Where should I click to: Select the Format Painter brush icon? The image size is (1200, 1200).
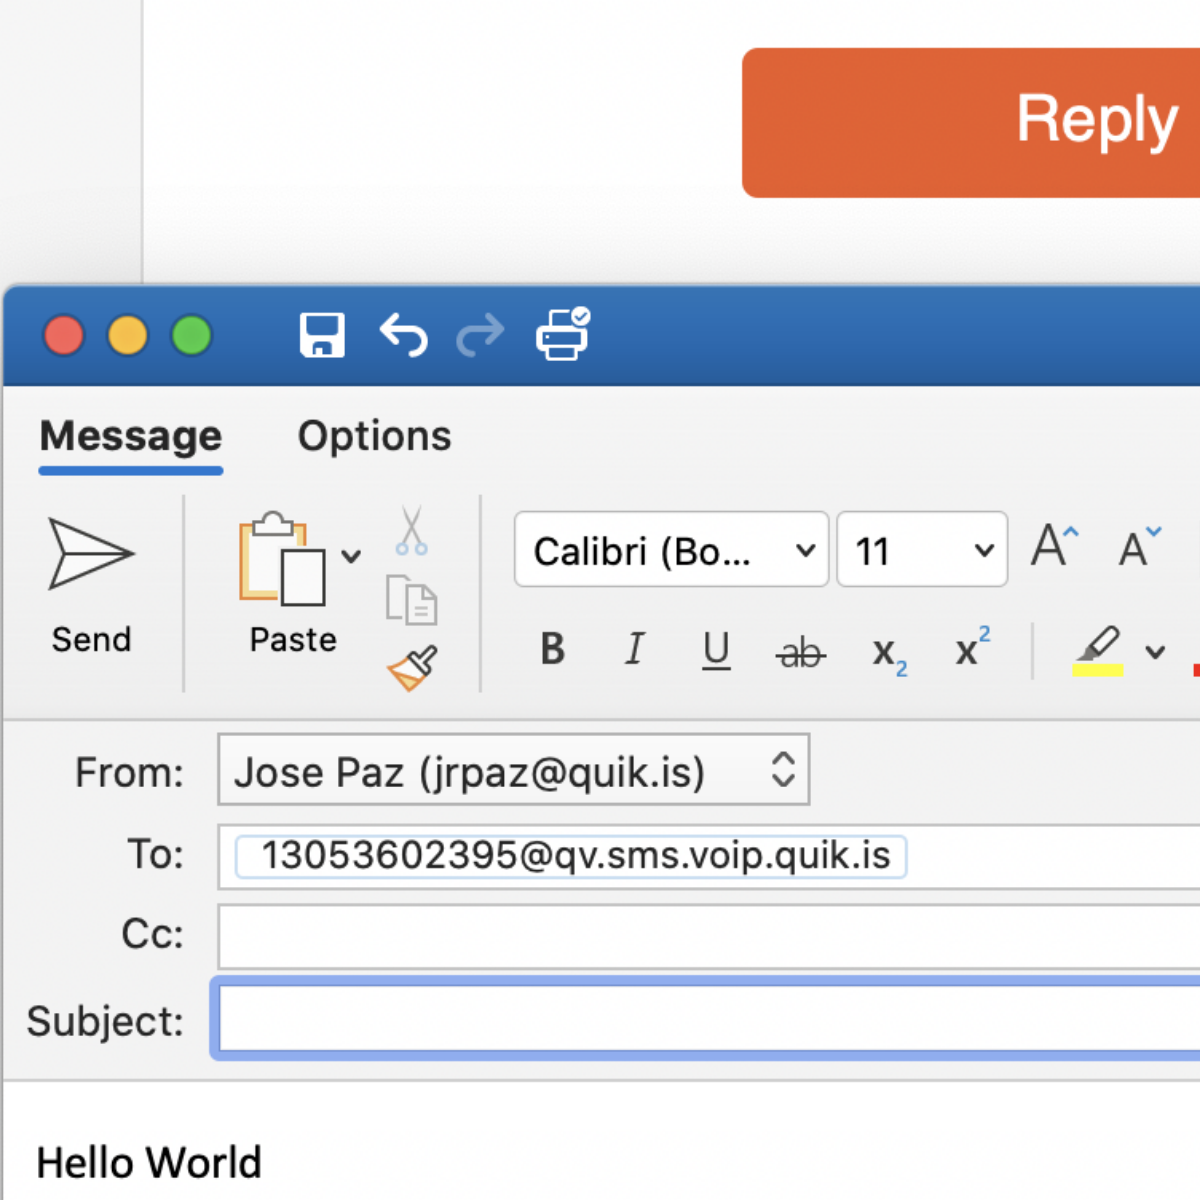[x=412, y=668]
